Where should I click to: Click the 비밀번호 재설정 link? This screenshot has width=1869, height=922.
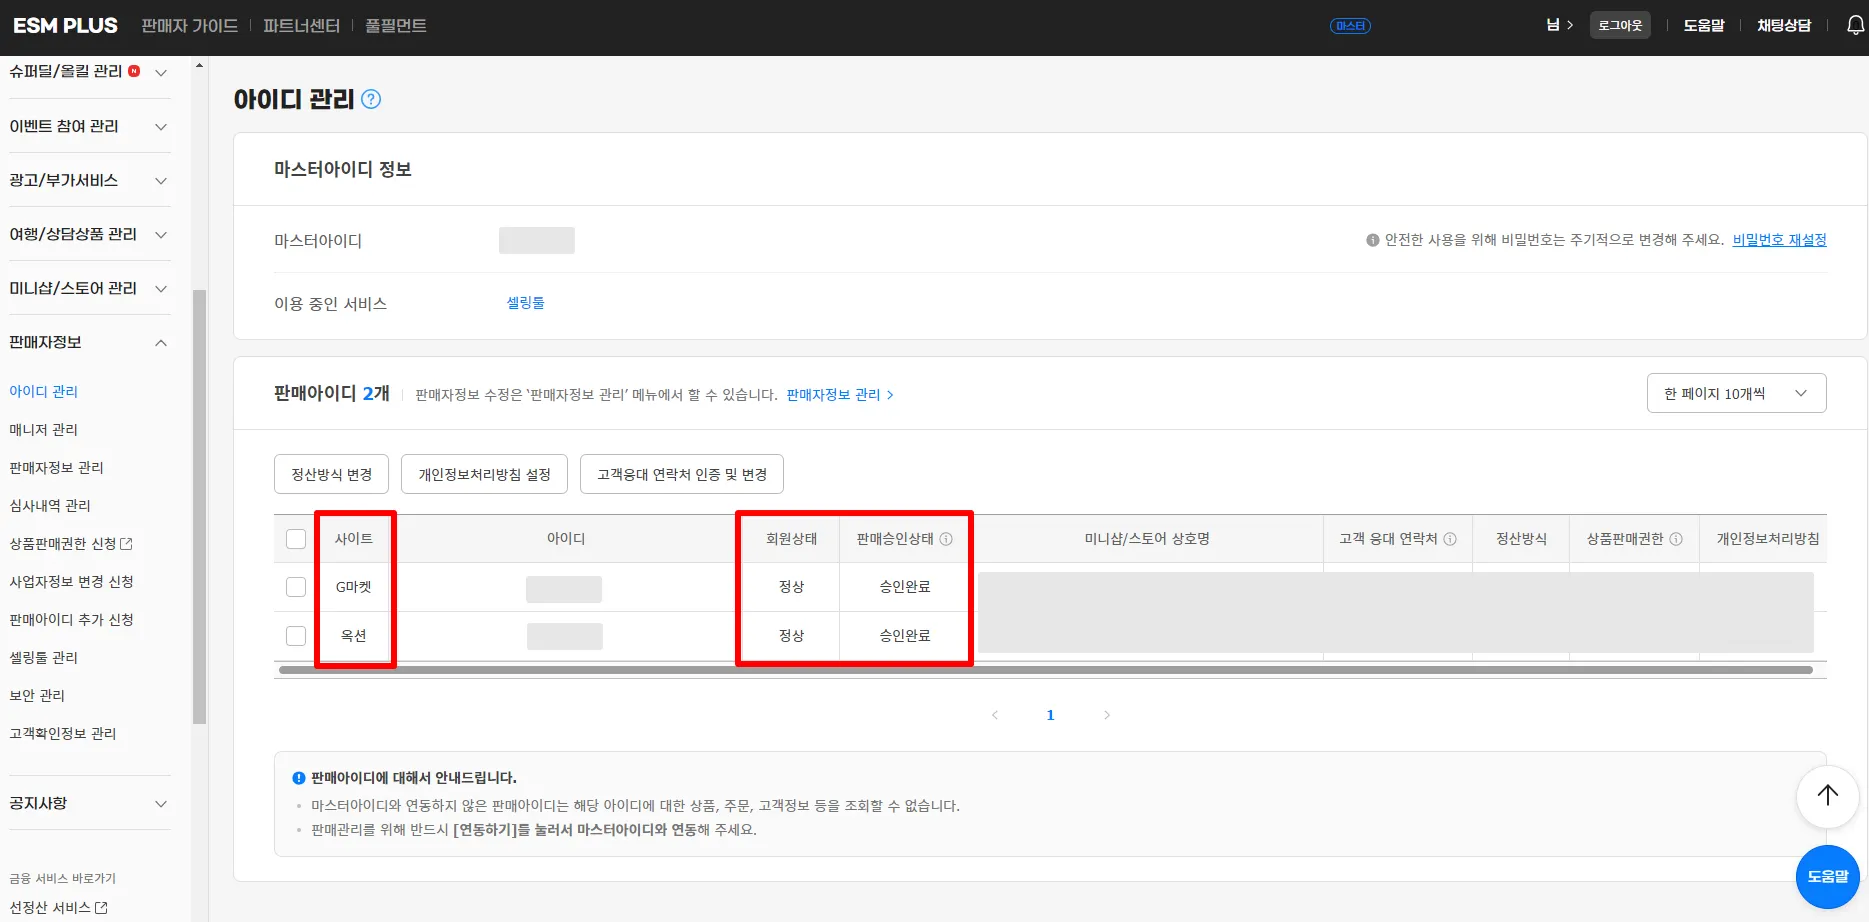[x=1780, y=240]
